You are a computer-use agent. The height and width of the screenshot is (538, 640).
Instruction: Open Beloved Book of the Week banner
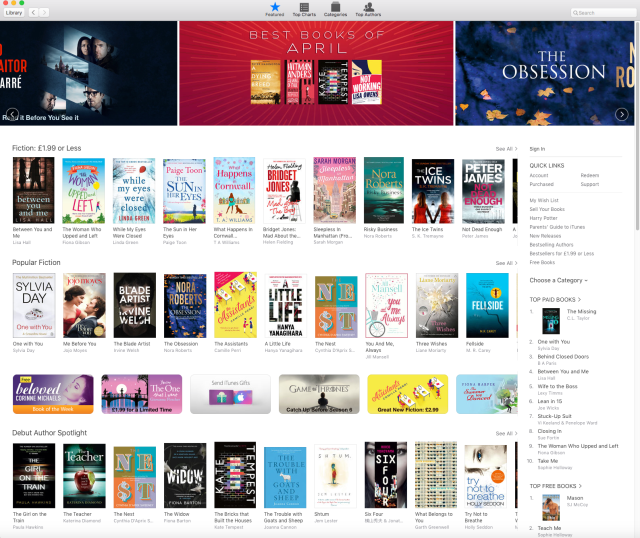[53, 394]
